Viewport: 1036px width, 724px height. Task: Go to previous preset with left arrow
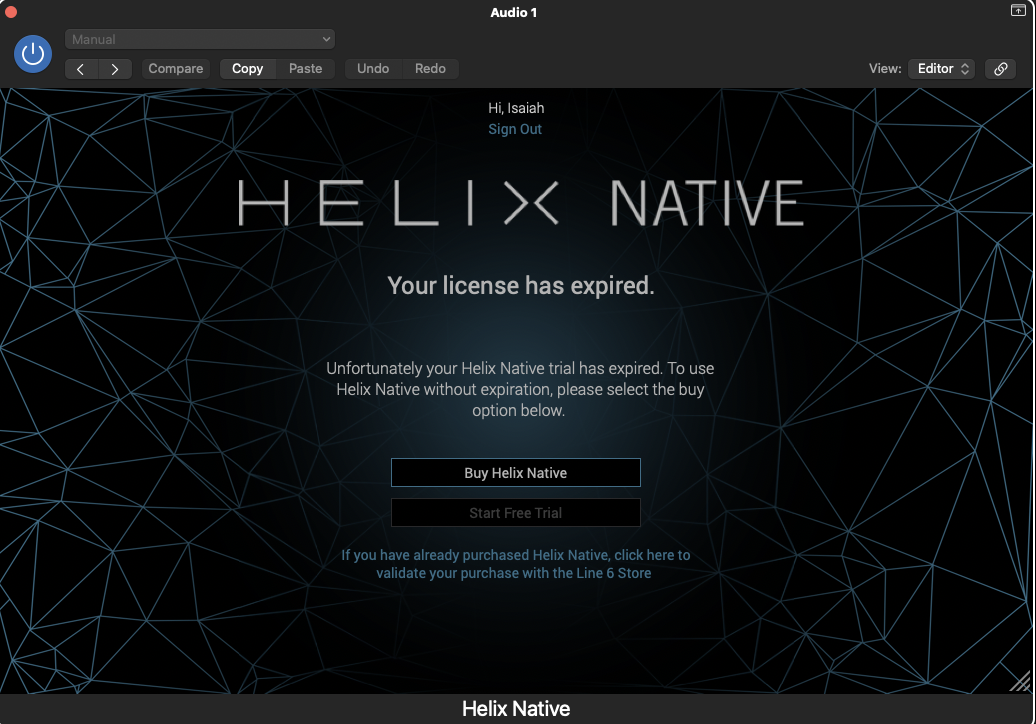click(x=81, y=69)
